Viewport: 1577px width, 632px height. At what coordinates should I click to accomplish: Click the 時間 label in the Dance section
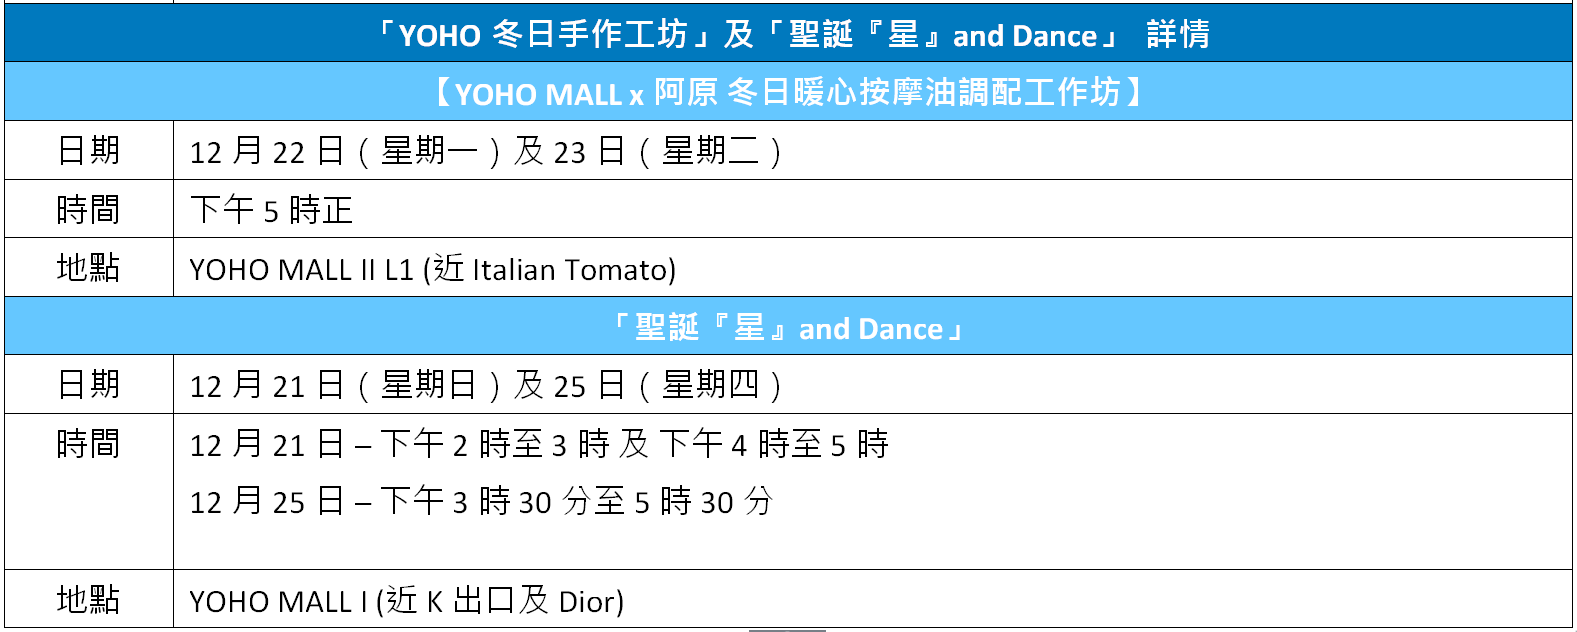pos(89,443)
